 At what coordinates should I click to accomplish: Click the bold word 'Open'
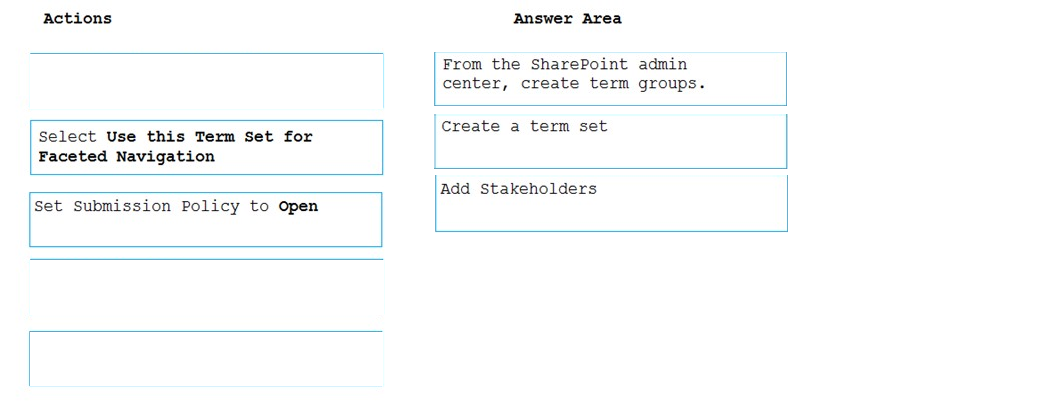[x=298, y=206]
